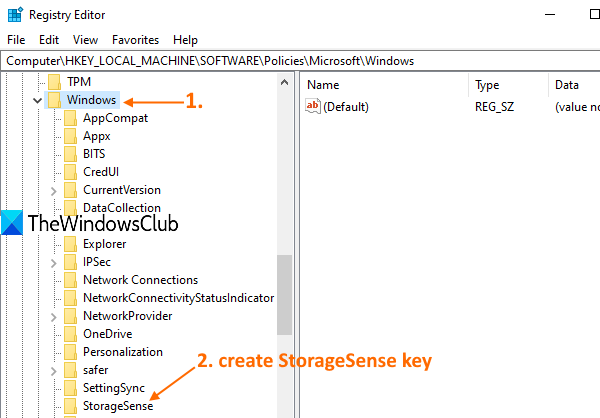The height and width of the screenshot is (418, 600).
Task: Click the registry path address bar
Action: (x=300, y=61)
